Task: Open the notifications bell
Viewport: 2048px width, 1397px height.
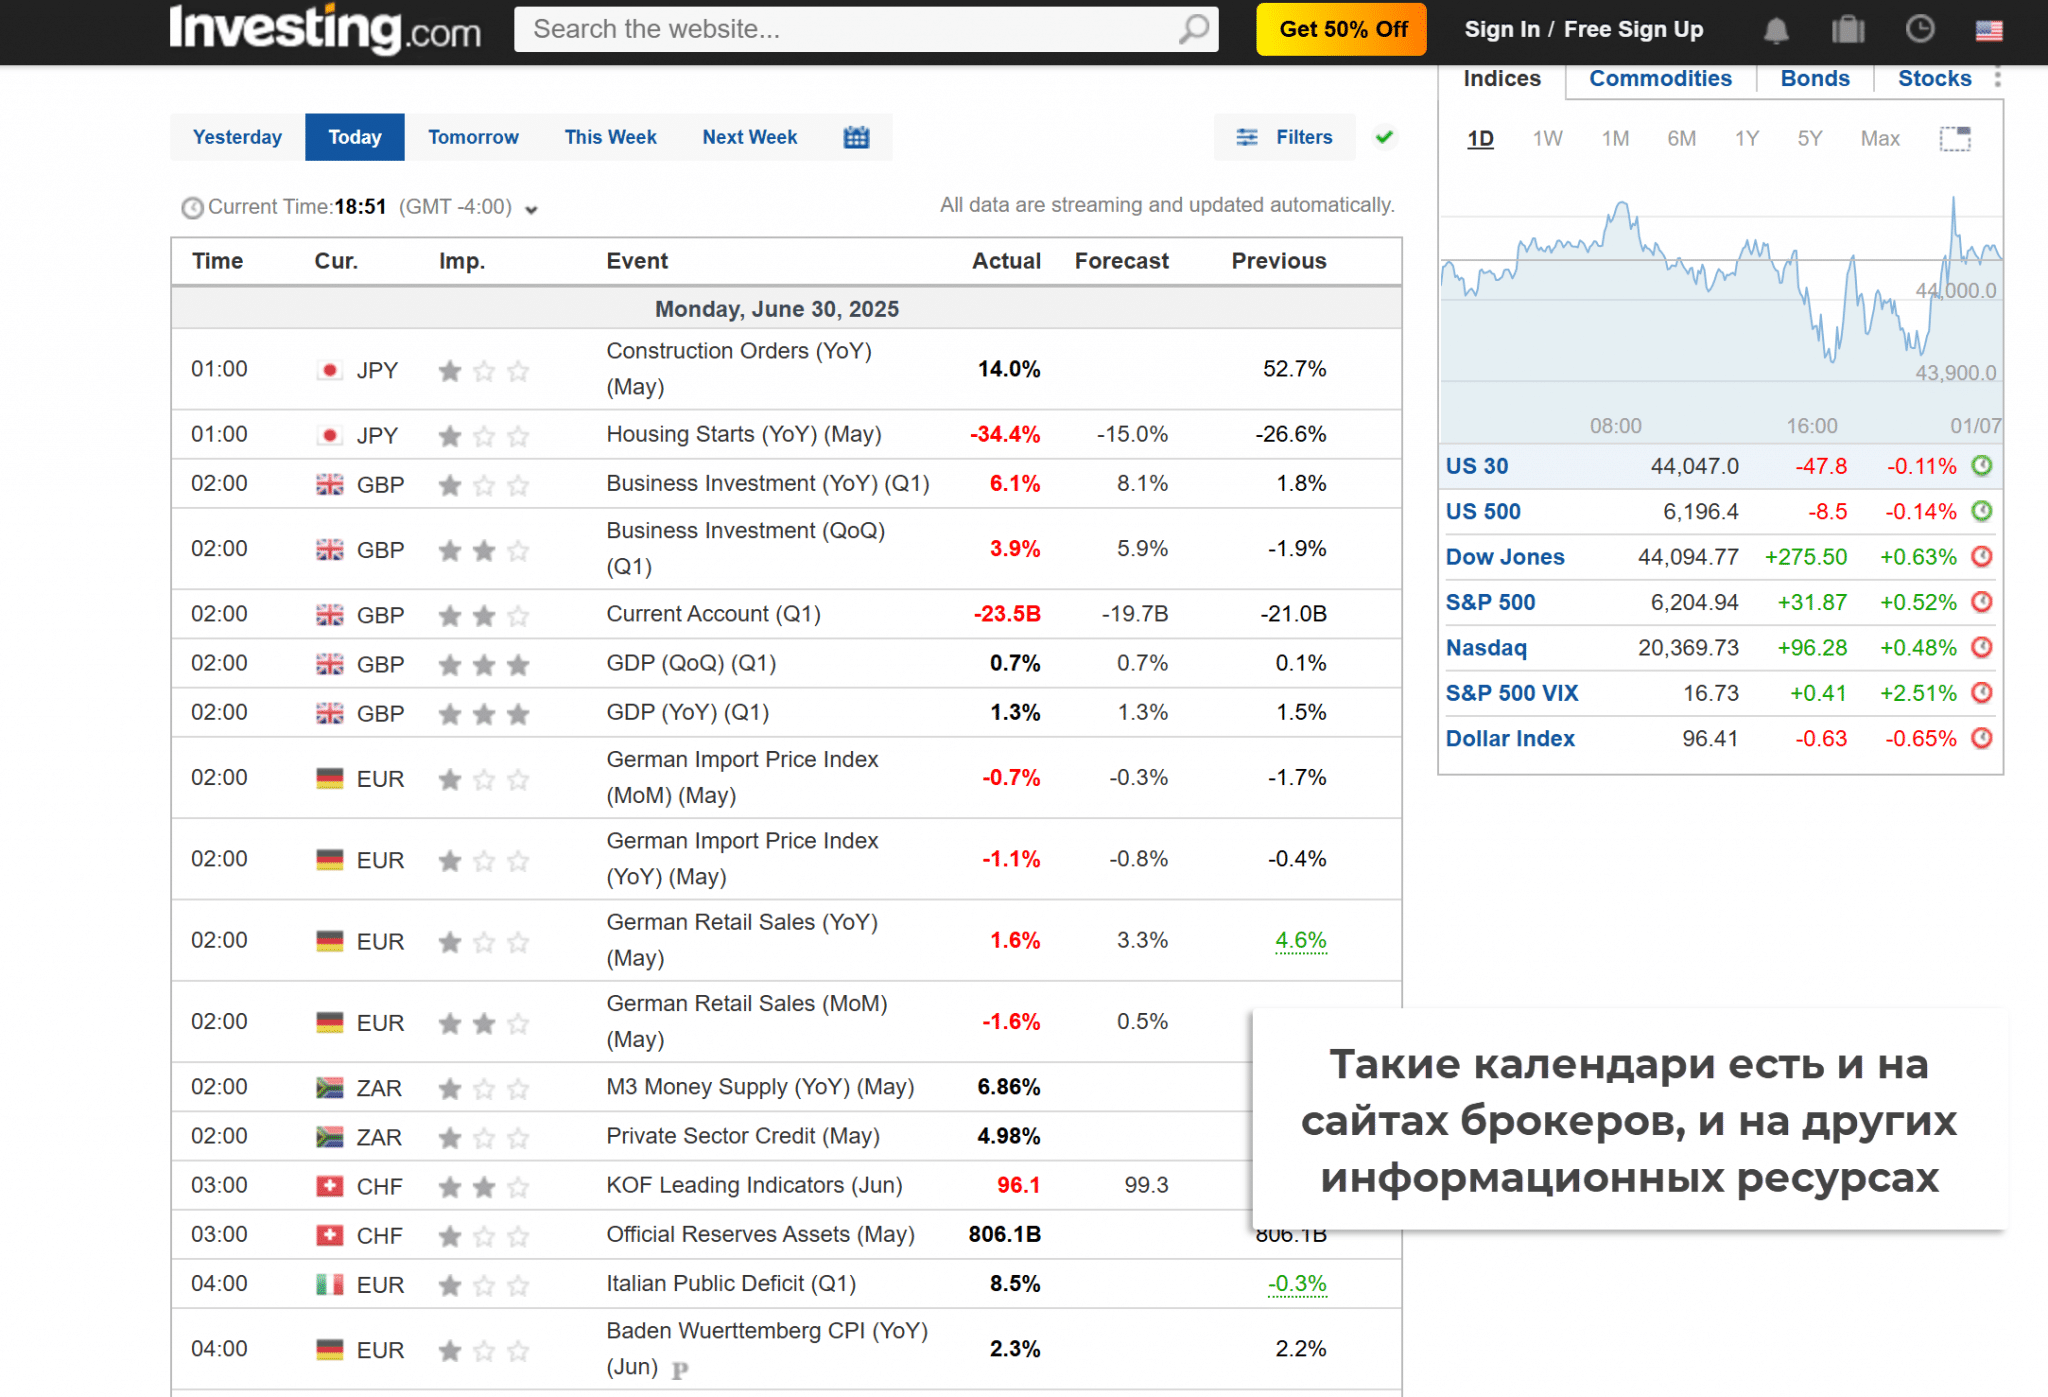Action: coord(1776,30)
